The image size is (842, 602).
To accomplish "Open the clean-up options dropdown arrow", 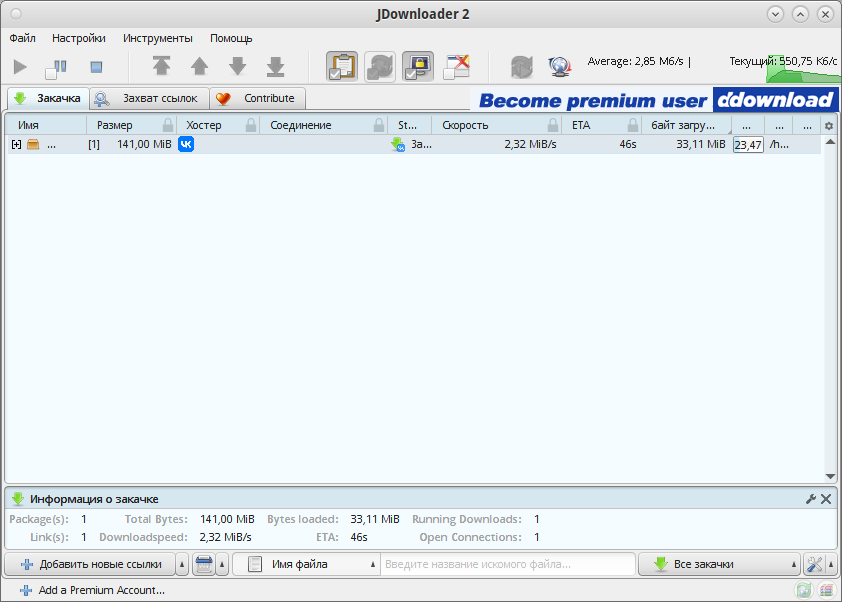I will coord(222,564).
